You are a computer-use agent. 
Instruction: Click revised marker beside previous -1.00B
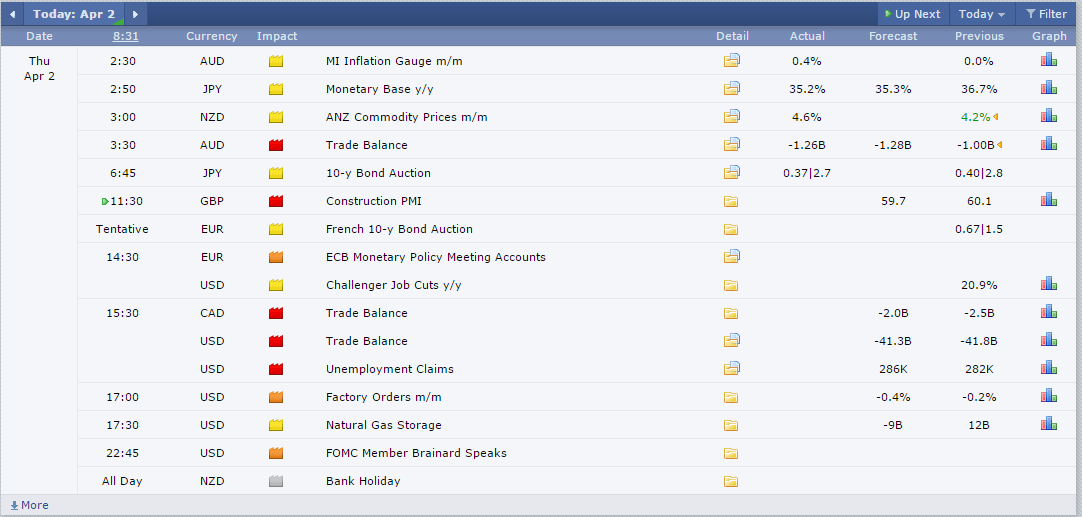pos(999,145)
